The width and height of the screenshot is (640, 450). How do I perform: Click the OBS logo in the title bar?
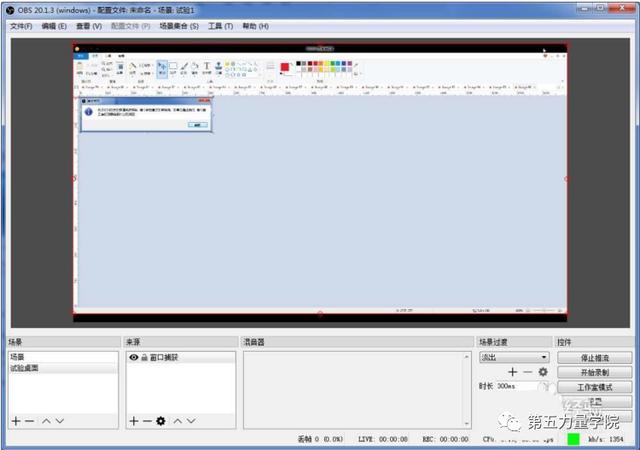pyautogui.click(x=10, y=10)
